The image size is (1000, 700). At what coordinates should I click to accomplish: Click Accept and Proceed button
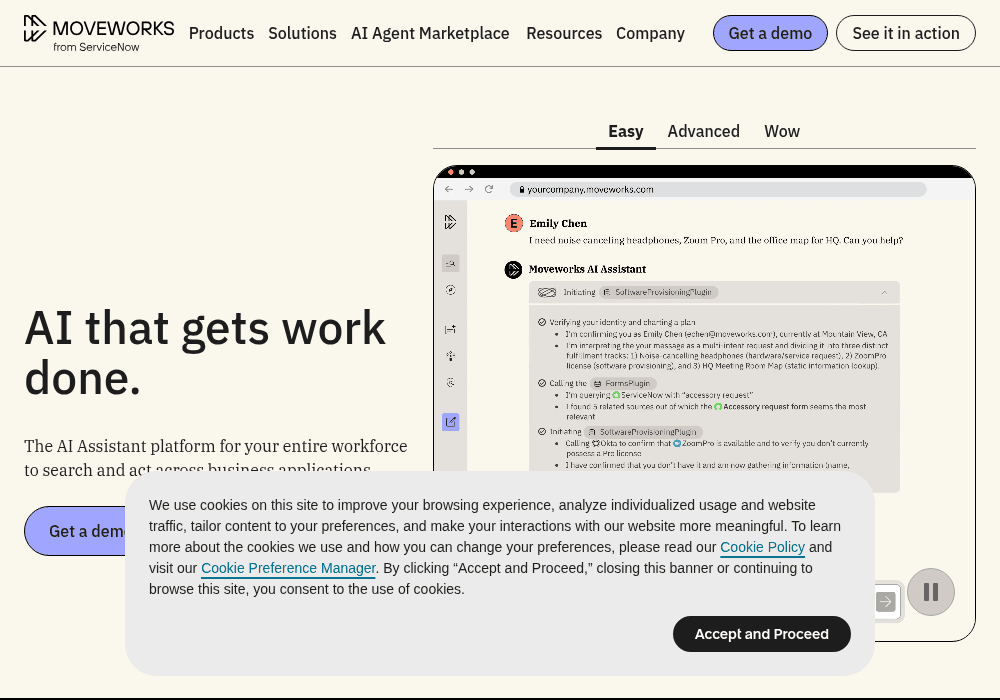click(761, 634)
